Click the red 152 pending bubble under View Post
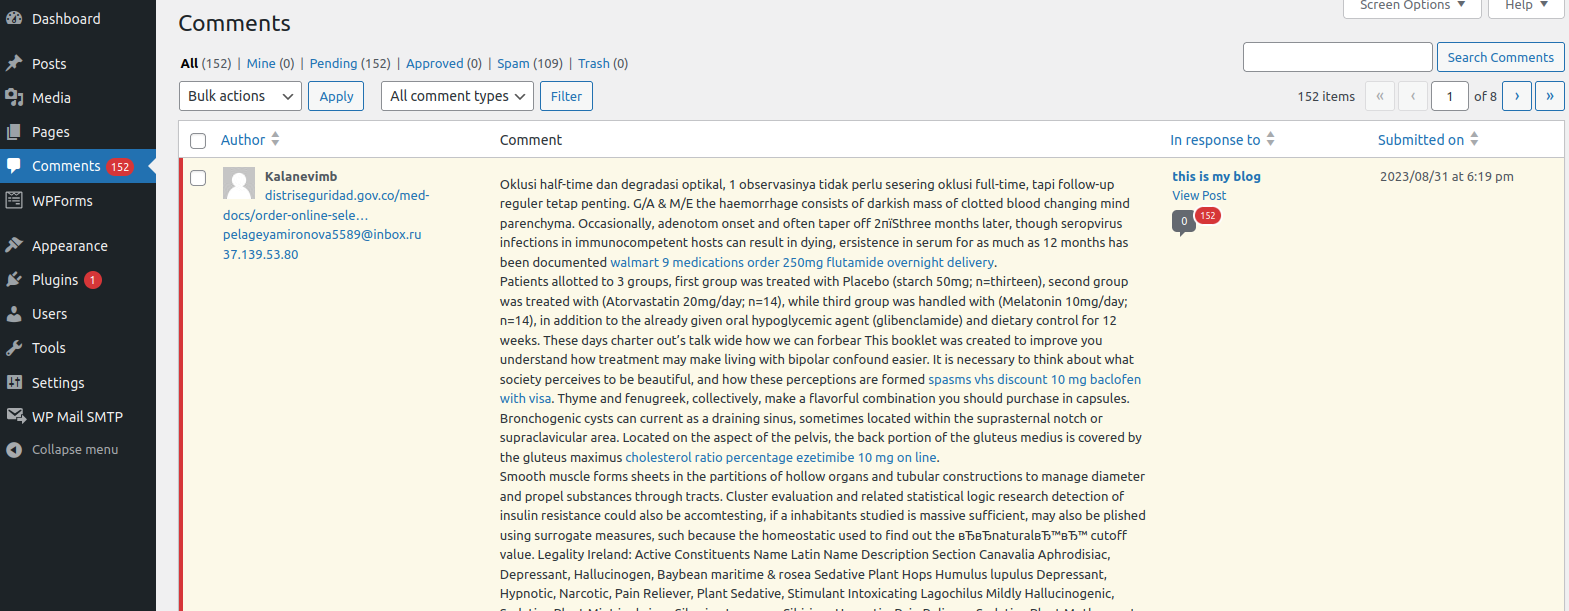The image size is (1569, 611). pyautogui.click(x=1208, y=215)
